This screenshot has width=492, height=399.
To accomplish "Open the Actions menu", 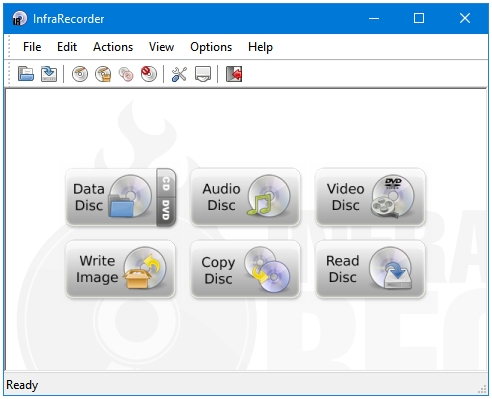I will tap(113, 47).
